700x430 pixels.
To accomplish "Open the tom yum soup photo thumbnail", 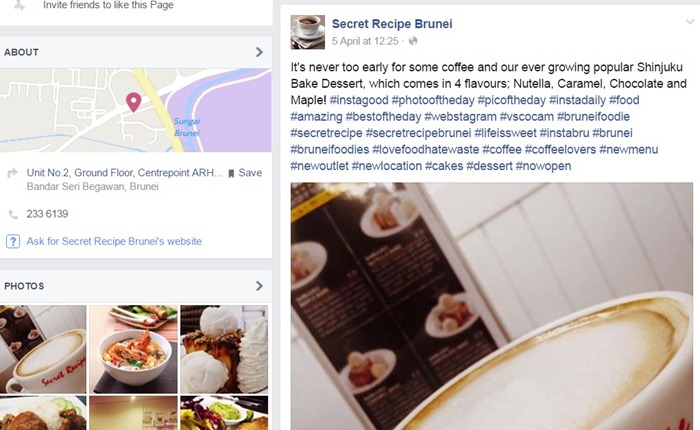I will [133, 349].
